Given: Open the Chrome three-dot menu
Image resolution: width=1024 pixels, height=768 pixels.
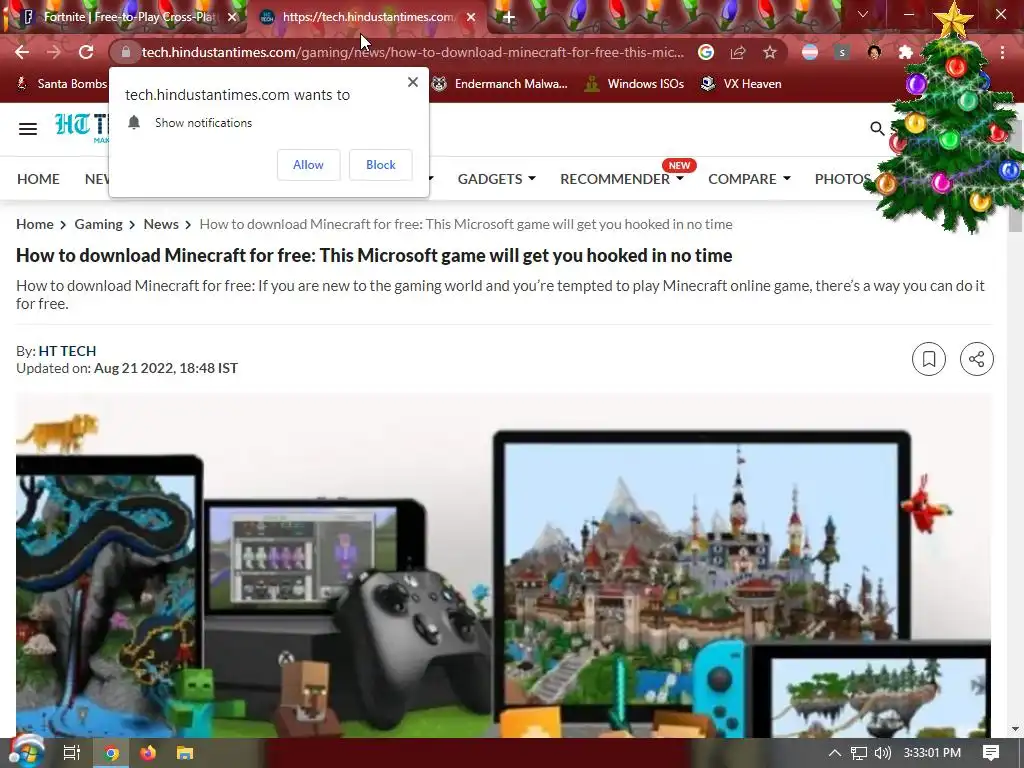Looking at the screenshot, I should click(x=1002, y=52).
